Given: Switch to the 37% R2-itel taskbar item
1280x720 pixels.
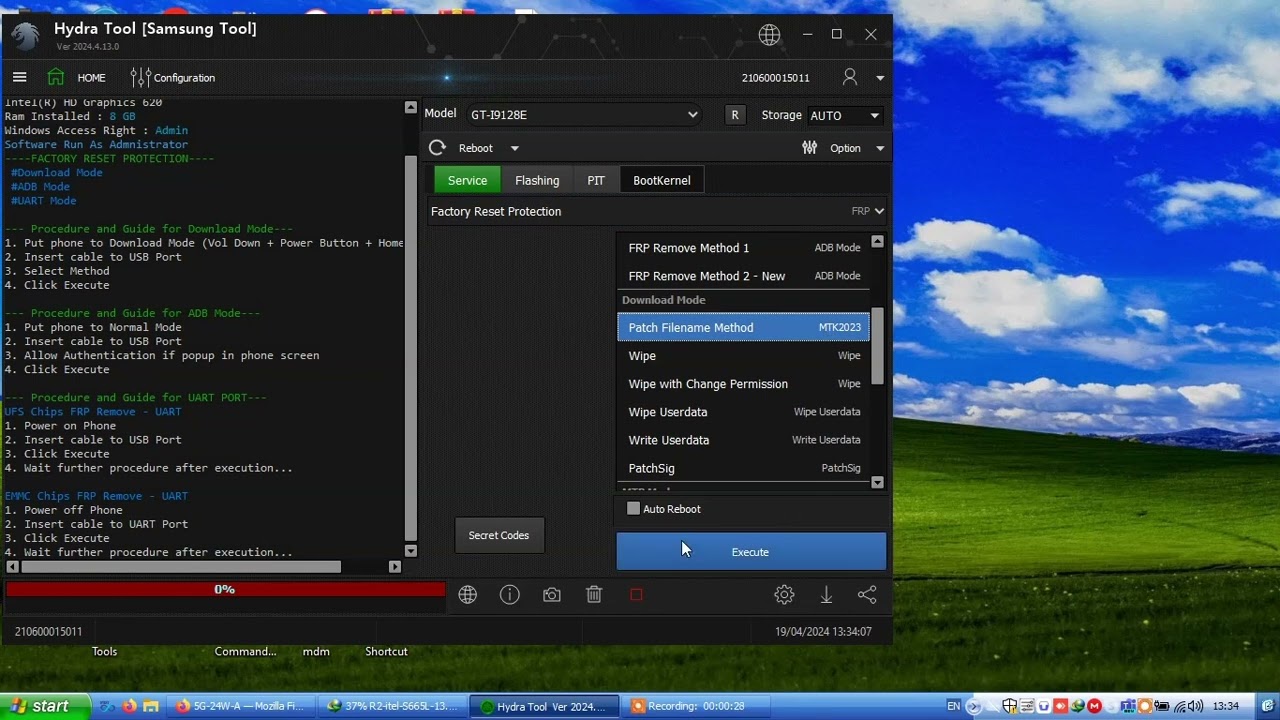Looking at the screenshot, I should [393, 706].
